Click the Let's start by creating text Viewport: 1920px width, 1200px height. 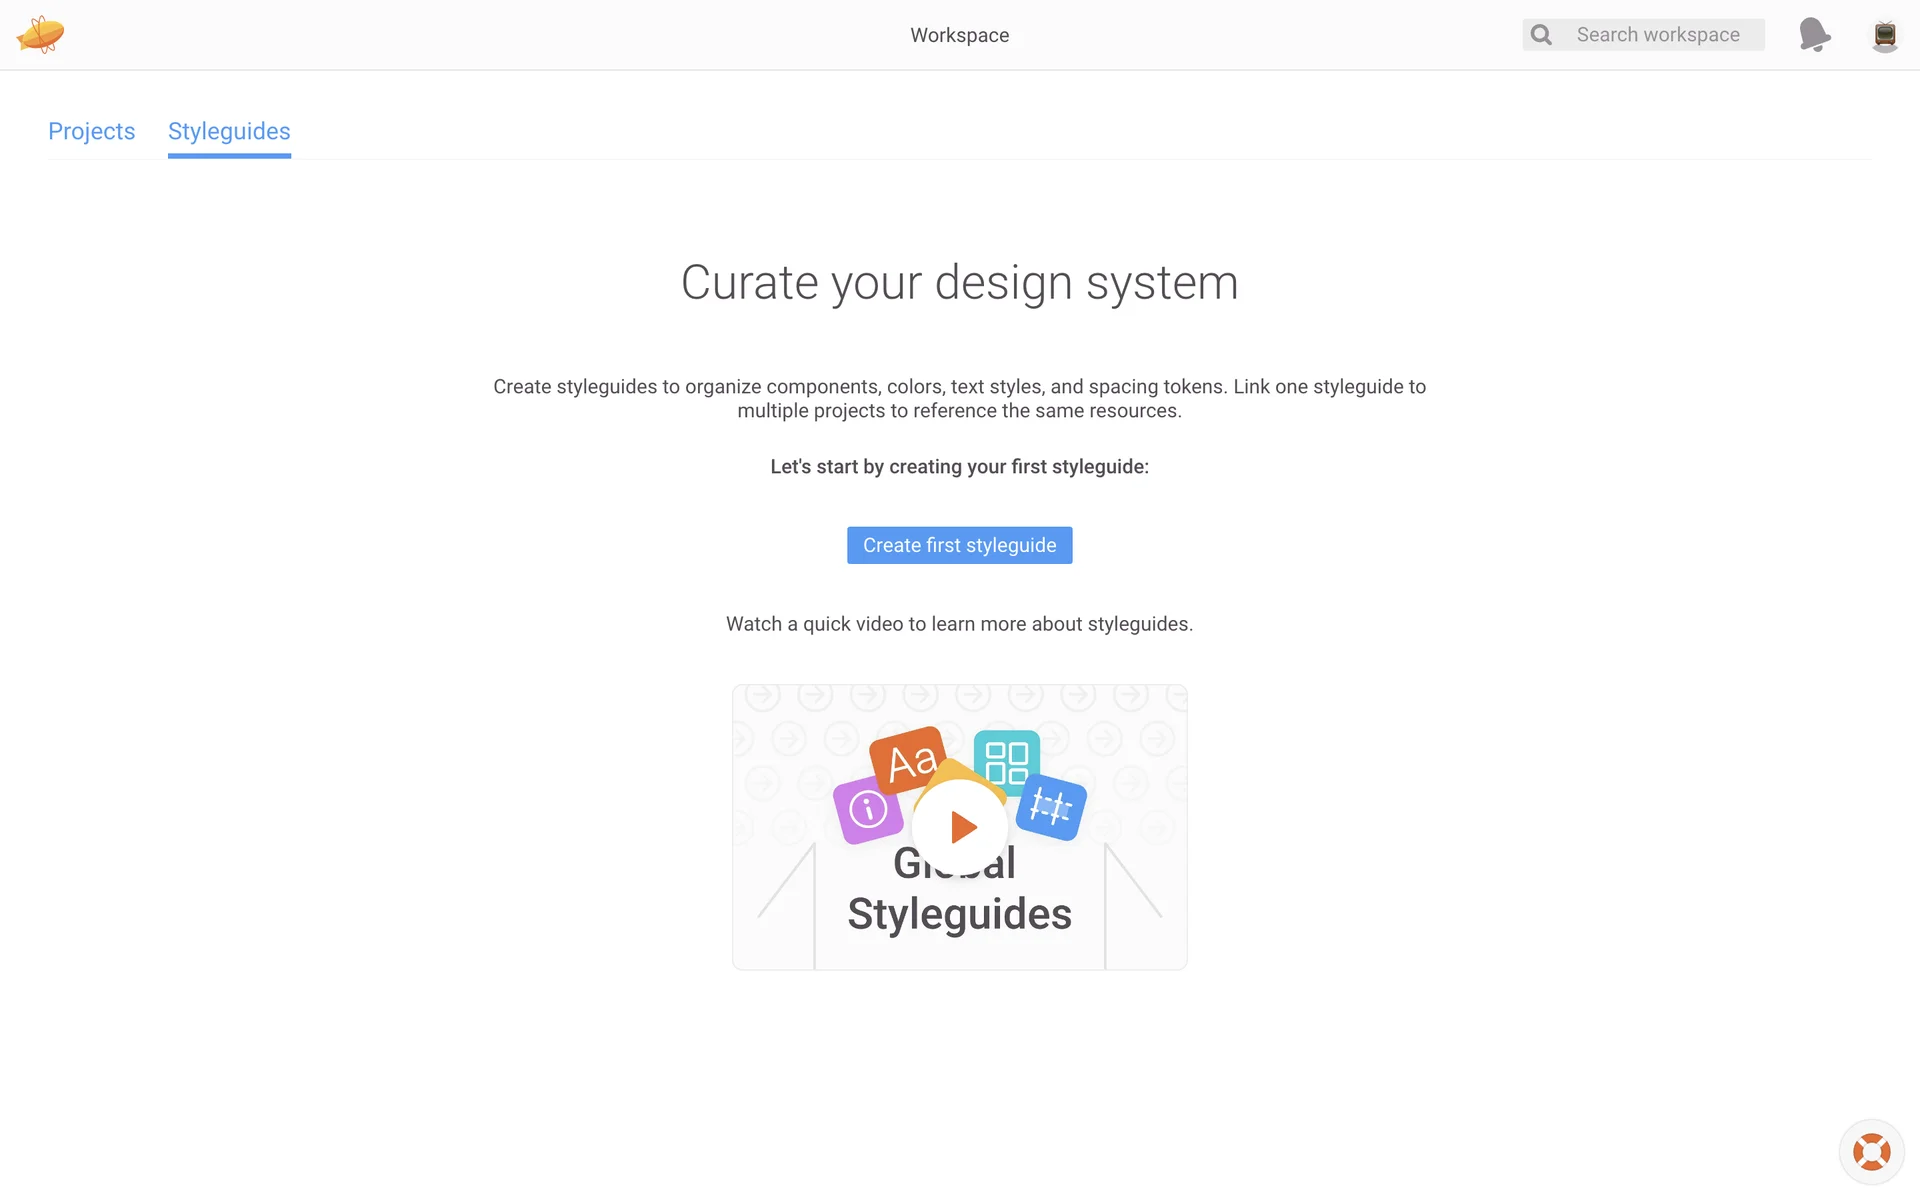coord(959,467)
